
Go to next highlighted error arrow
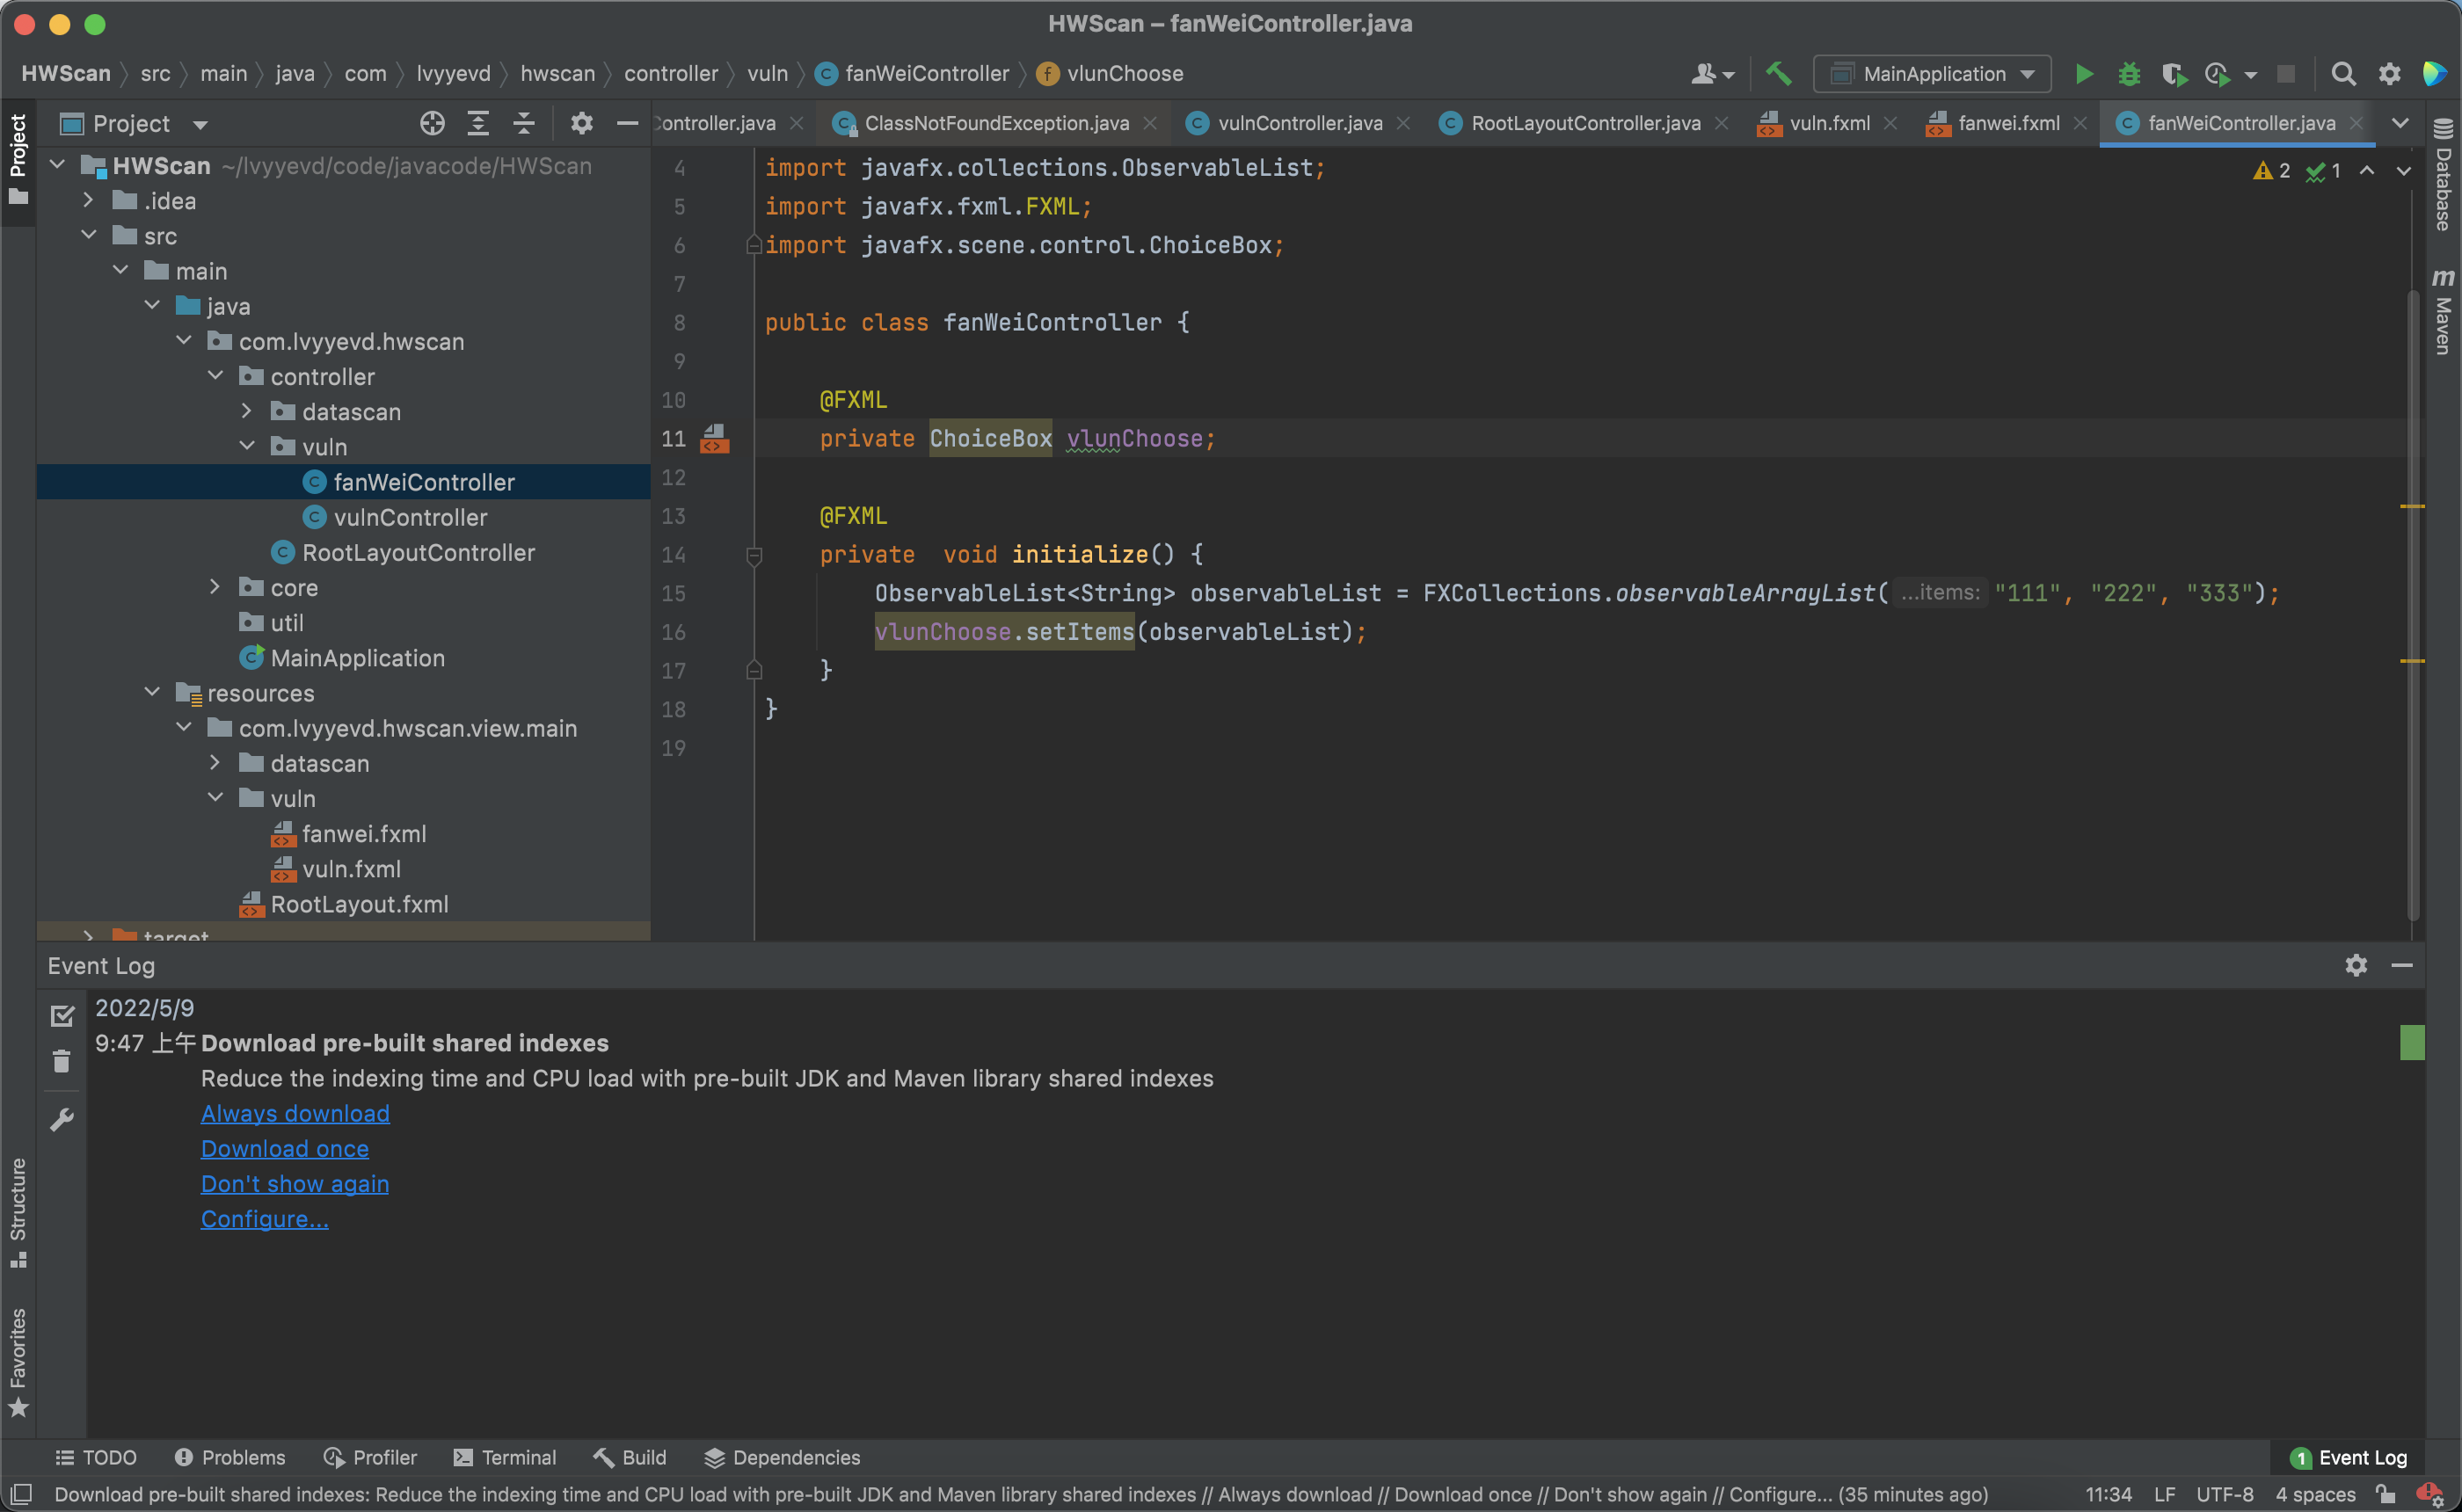pos(2403,171)
